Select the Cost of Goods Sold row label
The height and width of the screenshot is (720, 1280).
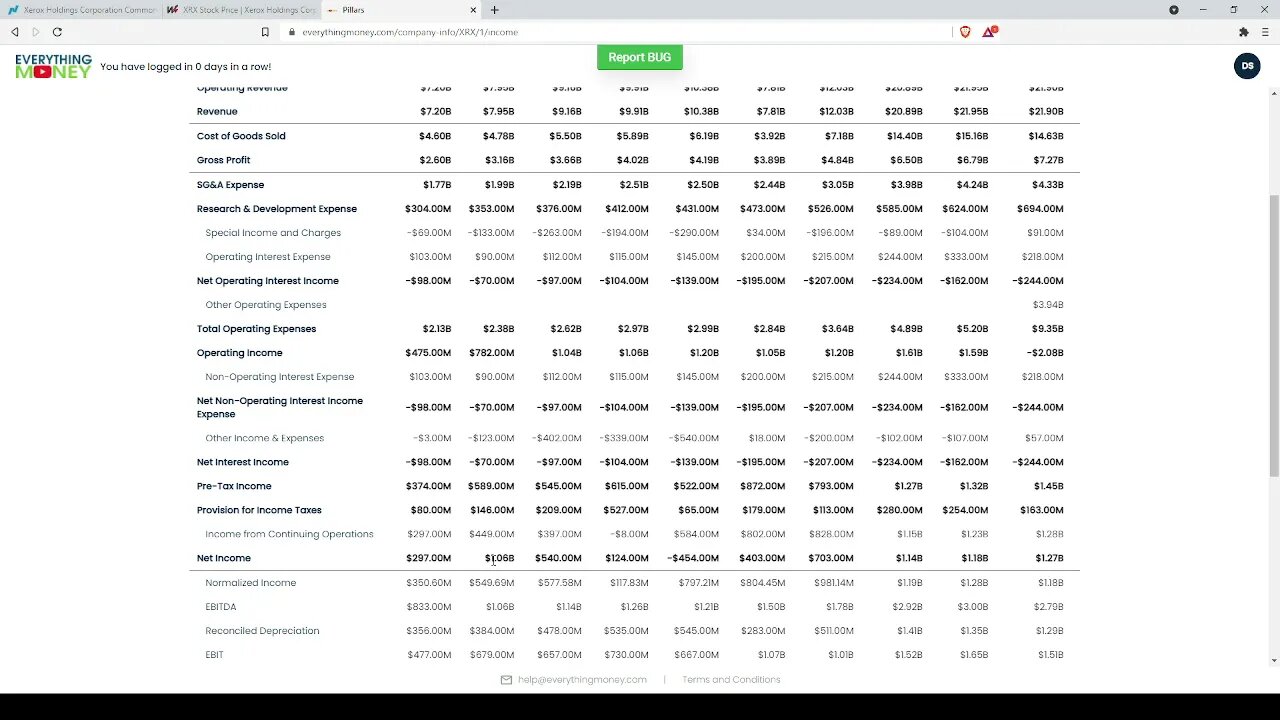(241, 136)
